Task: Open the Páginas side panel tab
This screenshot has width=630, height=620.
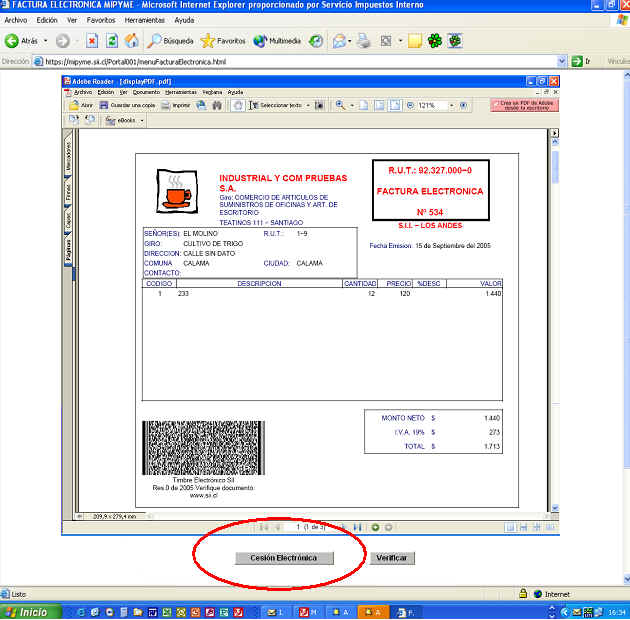Action: tap(68, 250)
